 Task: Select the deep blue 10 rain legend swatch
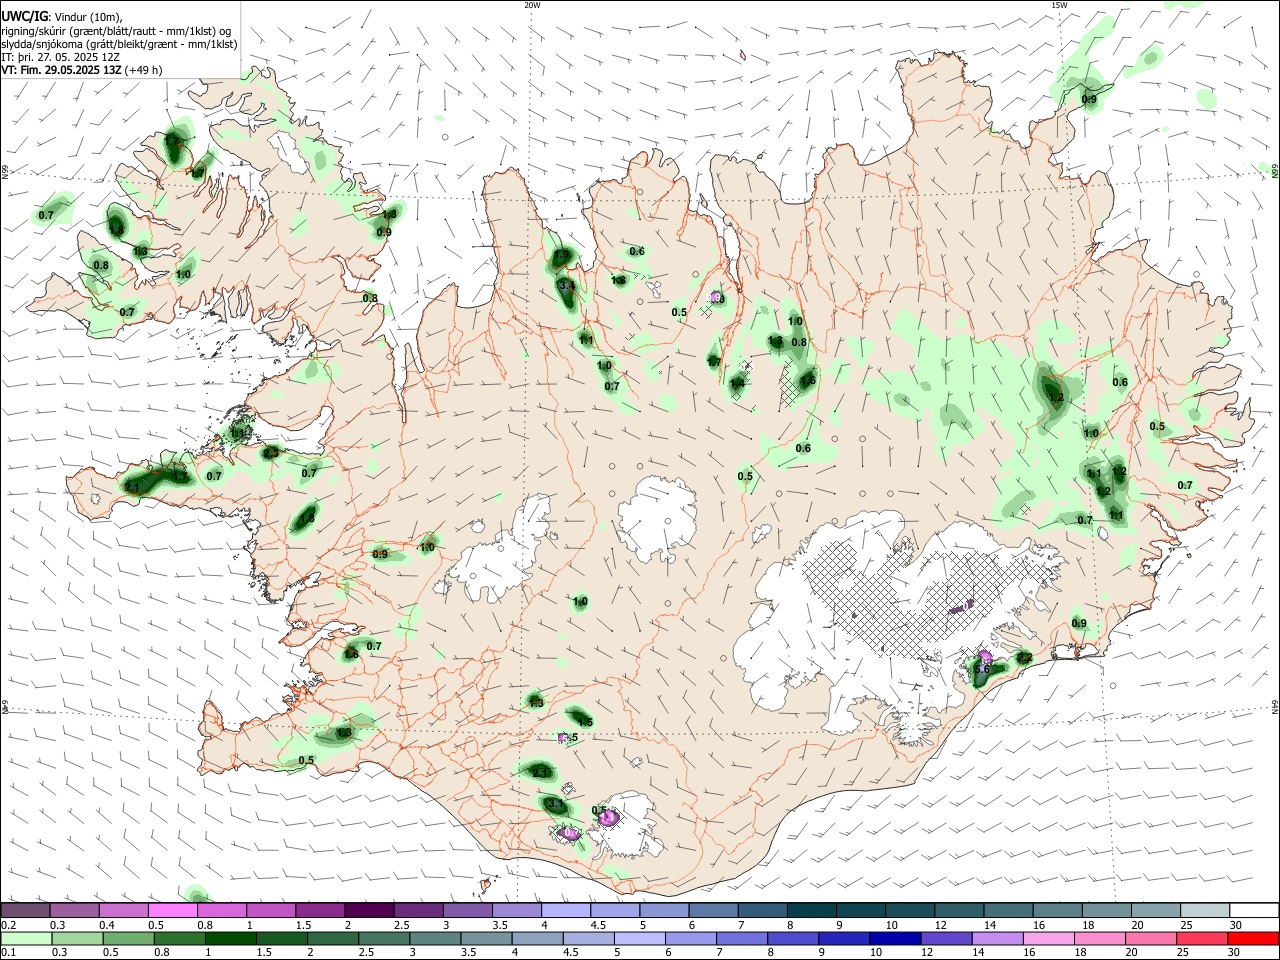click(x=895, y=939)
